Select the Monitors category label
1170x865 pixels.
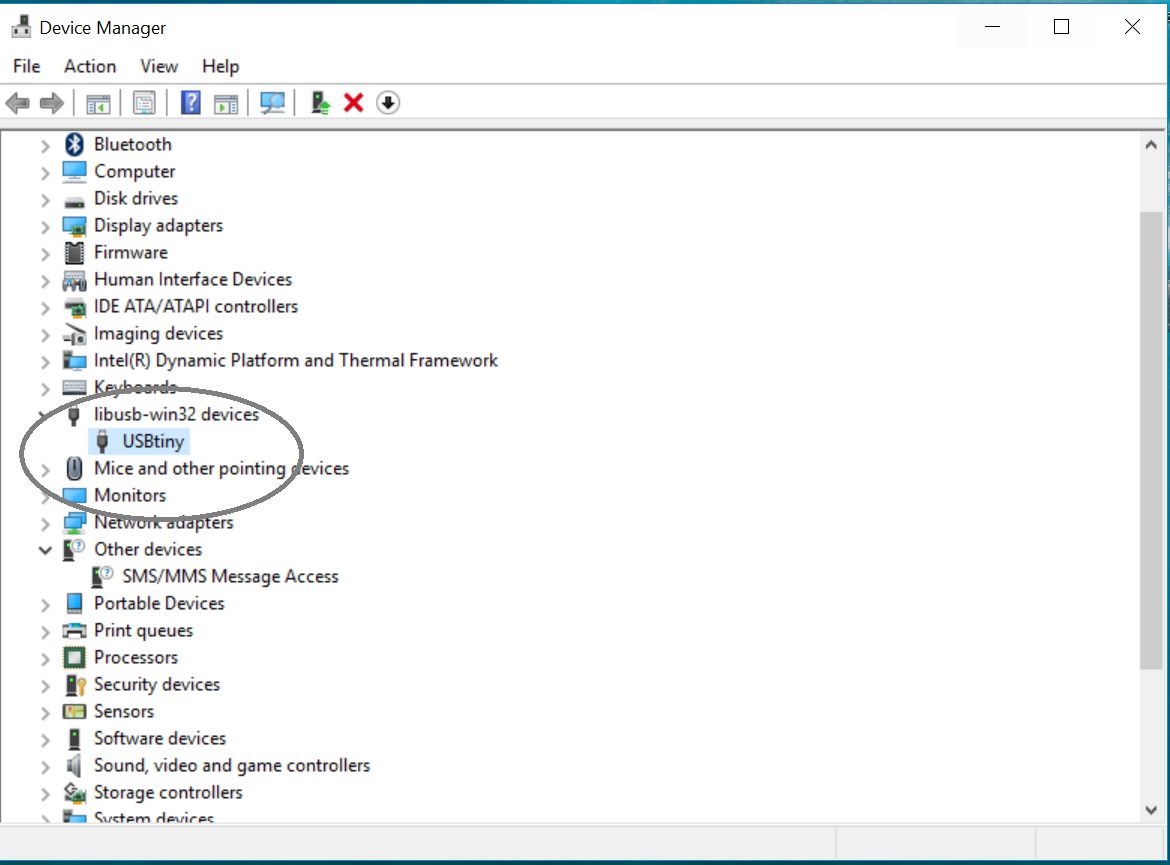(130, 496)
